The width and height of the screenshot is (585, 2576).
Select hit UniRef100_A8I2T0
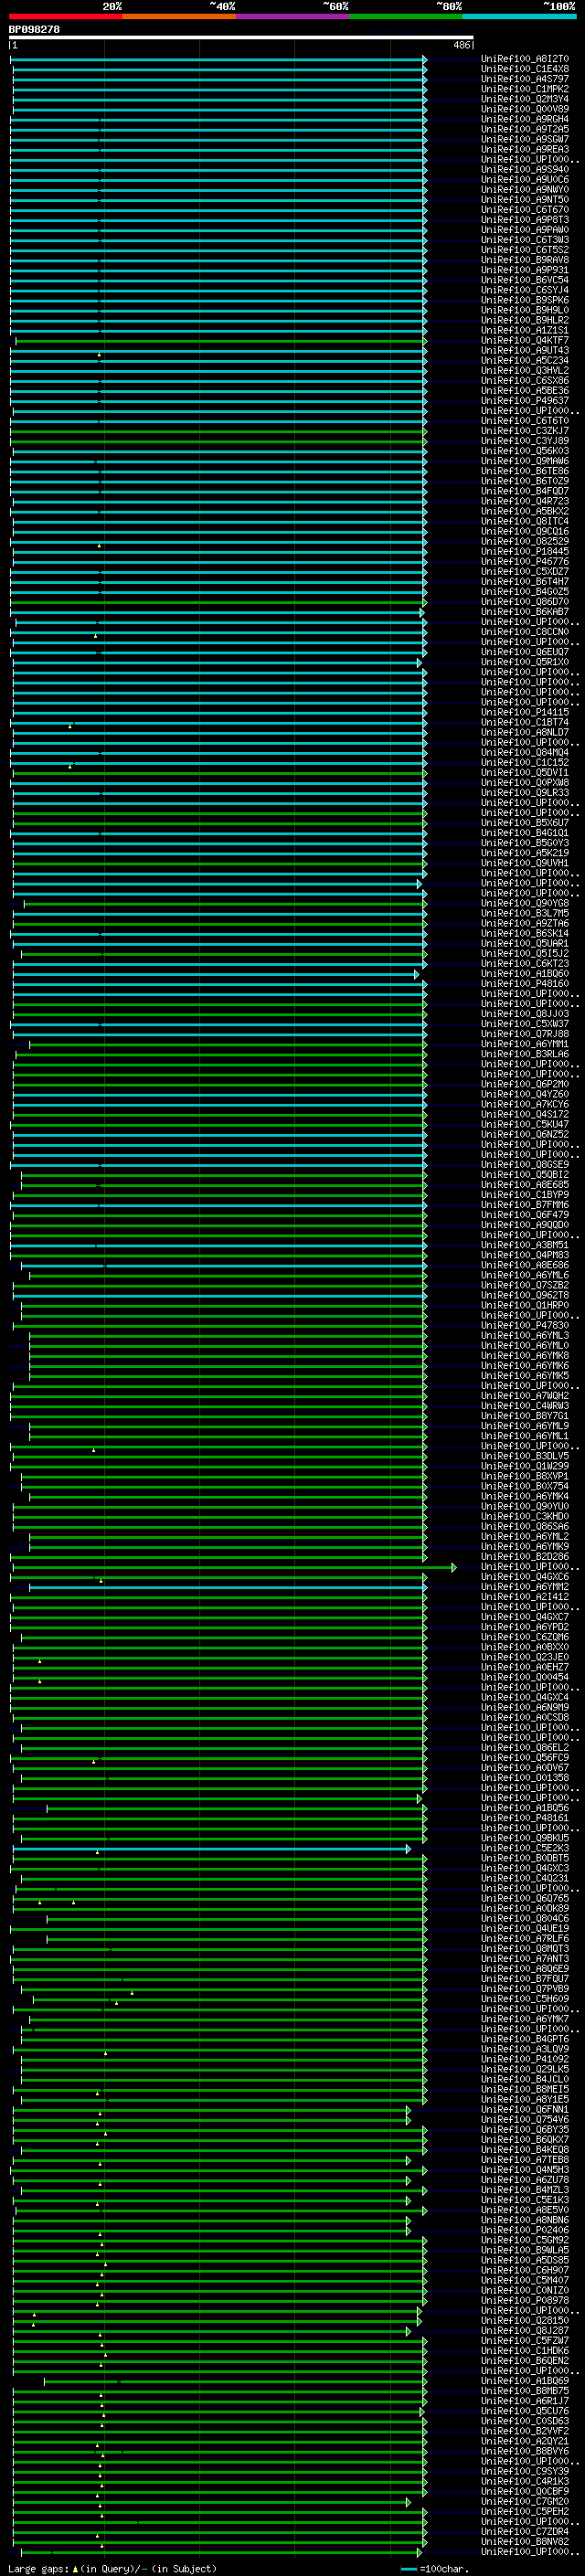(x=525, y=60)
